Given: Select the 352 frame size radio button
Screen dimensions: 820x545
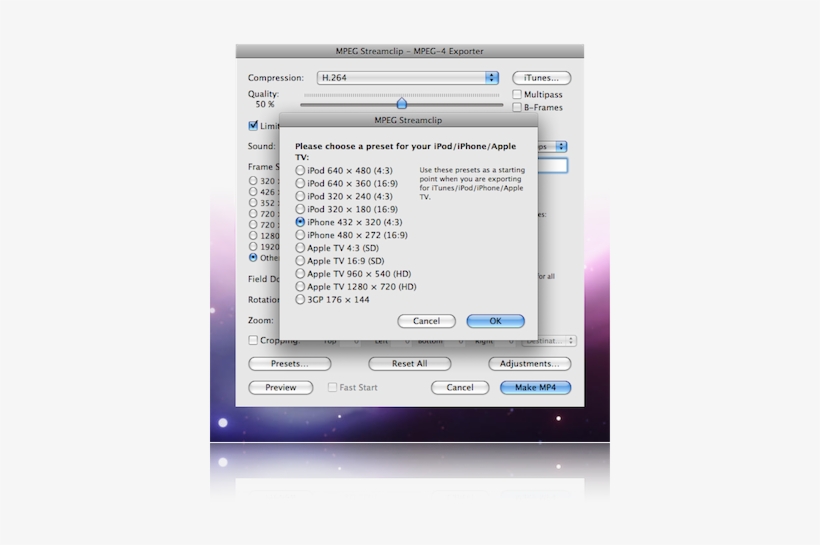Looking at the screenshot, I should pyautogui.click(x=253, y=202).
